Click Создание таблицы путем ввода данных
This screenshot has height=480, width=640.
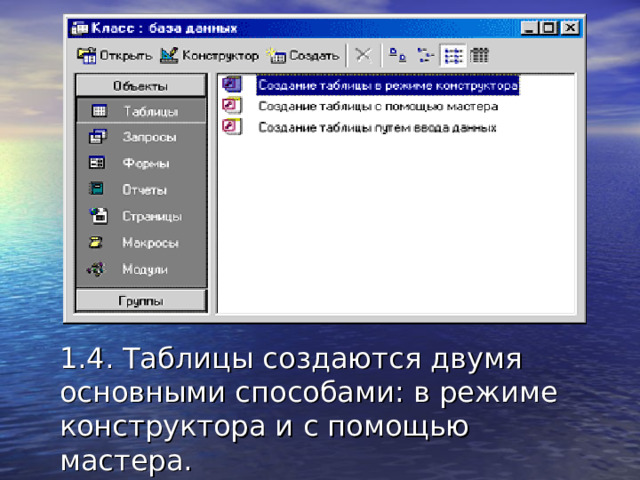coord(377,127)
